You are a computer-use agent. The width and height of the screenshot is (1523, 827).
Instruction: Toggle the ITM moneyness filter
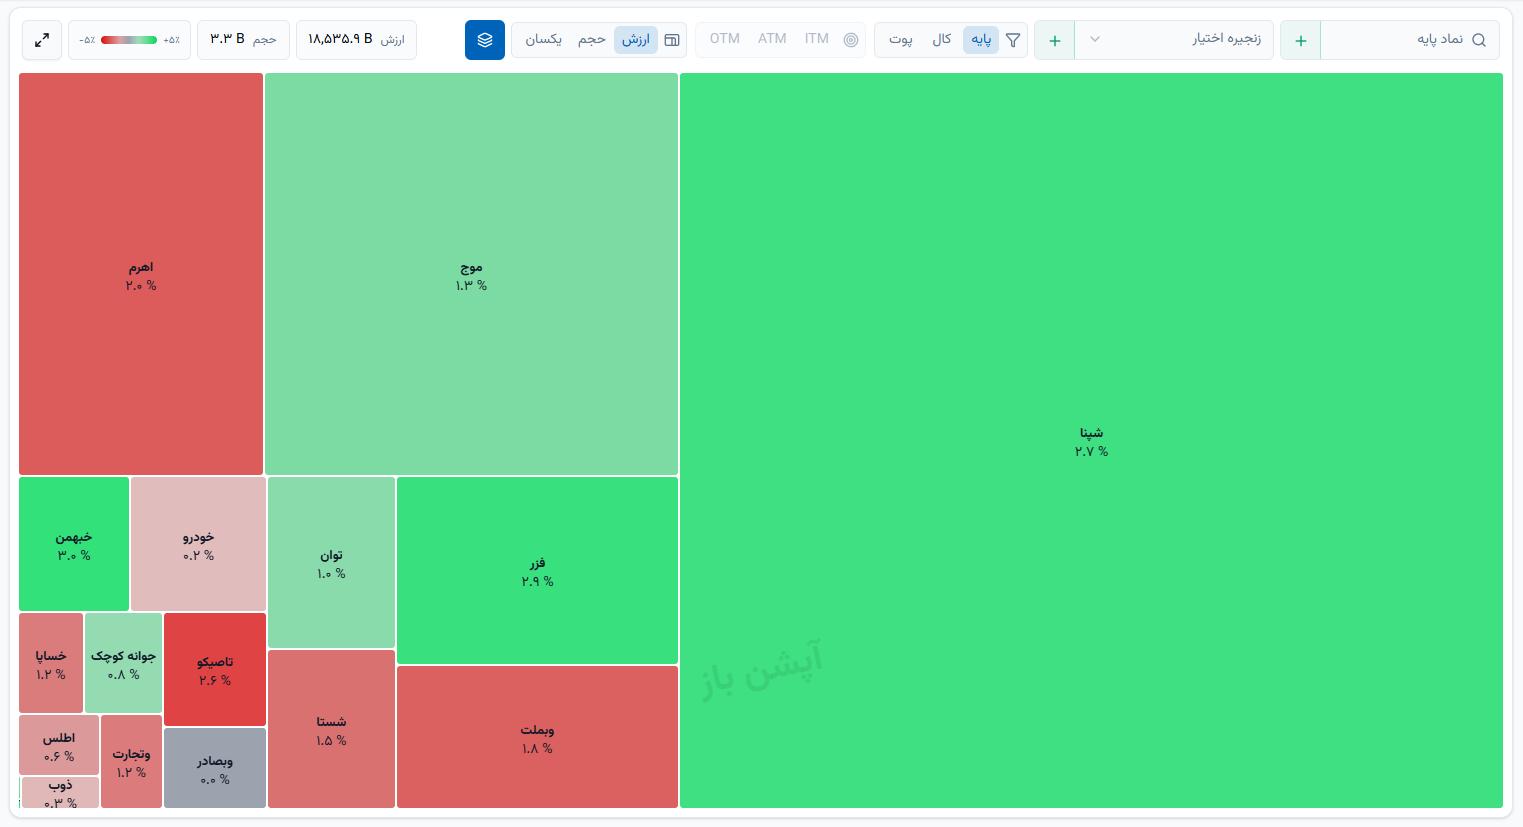coord(817,39)
